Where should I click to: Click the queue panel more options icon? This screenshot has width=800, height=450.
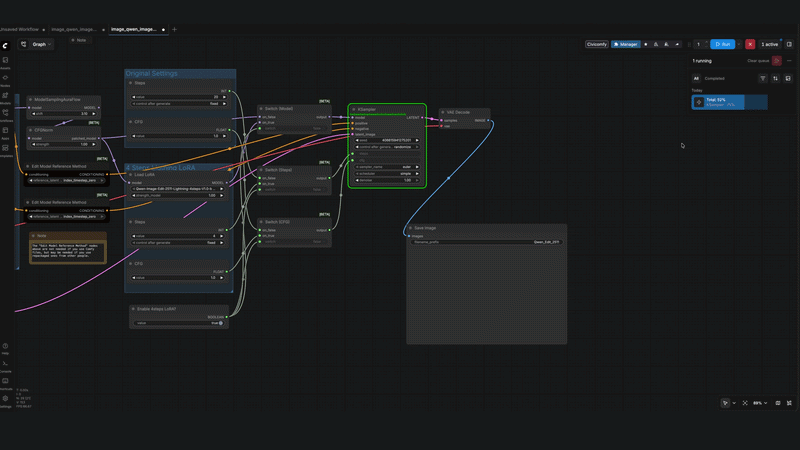coord(789,61)
